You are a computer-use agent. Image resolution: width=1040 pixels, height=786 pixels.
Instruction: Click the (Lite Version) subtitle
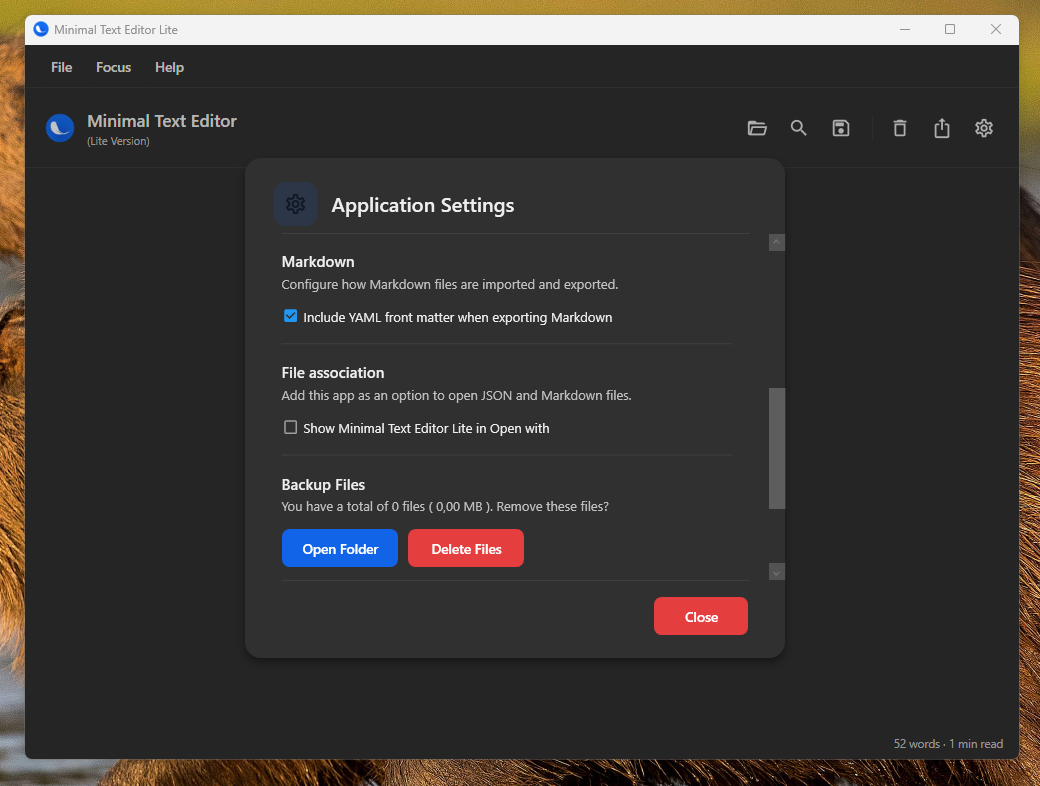(x=118, y=141)
